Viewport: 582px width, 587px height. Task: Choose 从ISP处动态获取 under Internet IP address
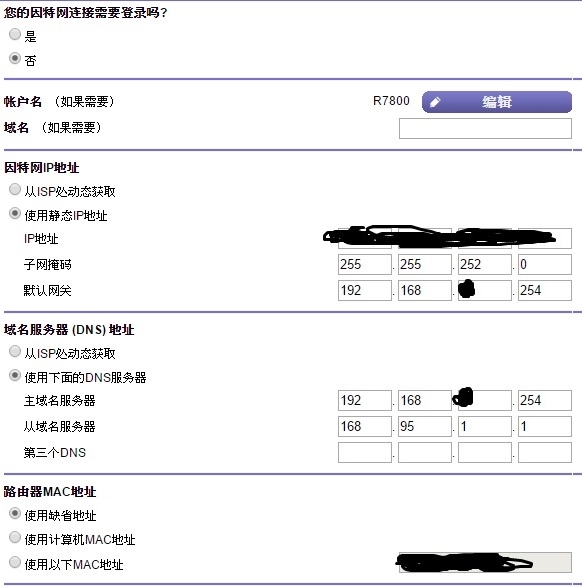[15, 189]
